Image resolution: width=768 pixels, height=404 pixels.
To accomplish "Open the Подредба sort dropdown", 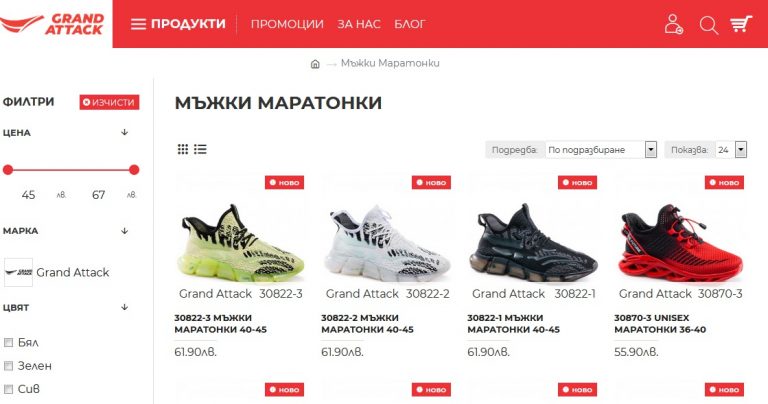I will (601, 150).
